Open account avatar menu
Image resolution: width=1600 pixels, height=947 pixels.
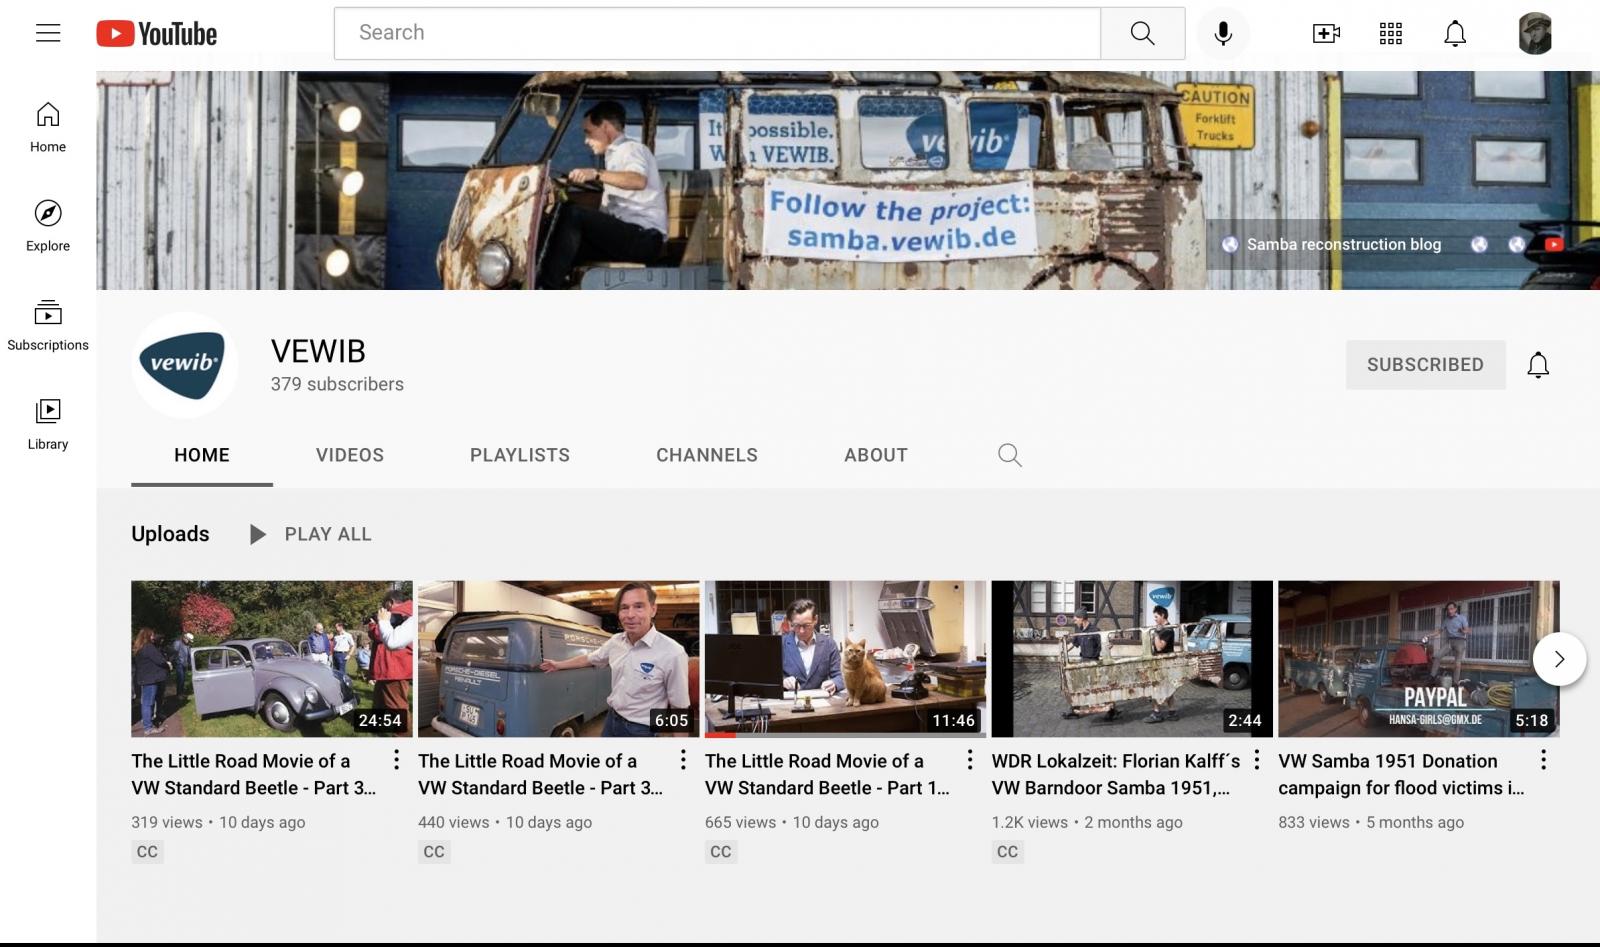point(1534,33)
